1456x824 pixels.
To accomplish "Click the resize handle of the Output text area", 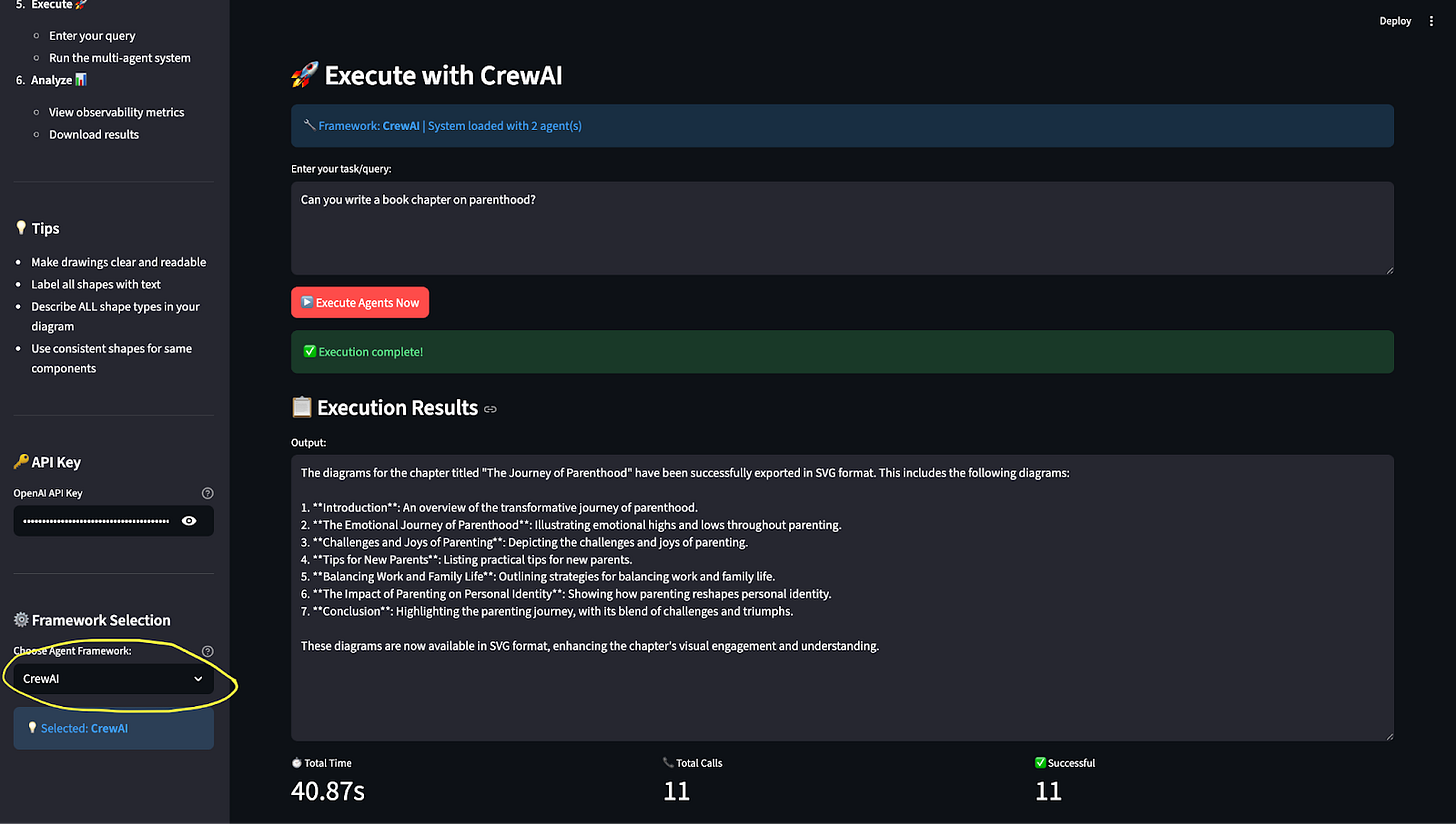I will [x=1388, y=735].
